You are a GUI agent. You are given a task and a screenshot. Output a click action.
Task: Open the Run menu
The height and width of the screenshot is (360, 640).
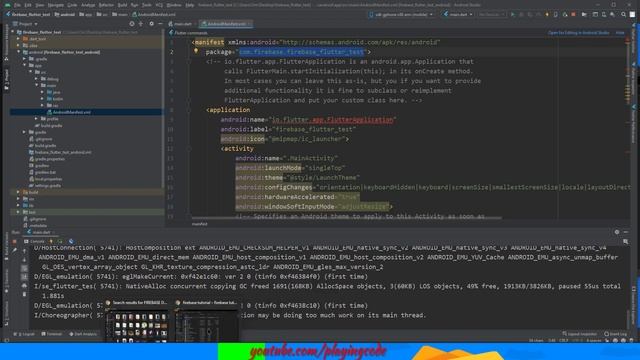click(x=134, y=5)
